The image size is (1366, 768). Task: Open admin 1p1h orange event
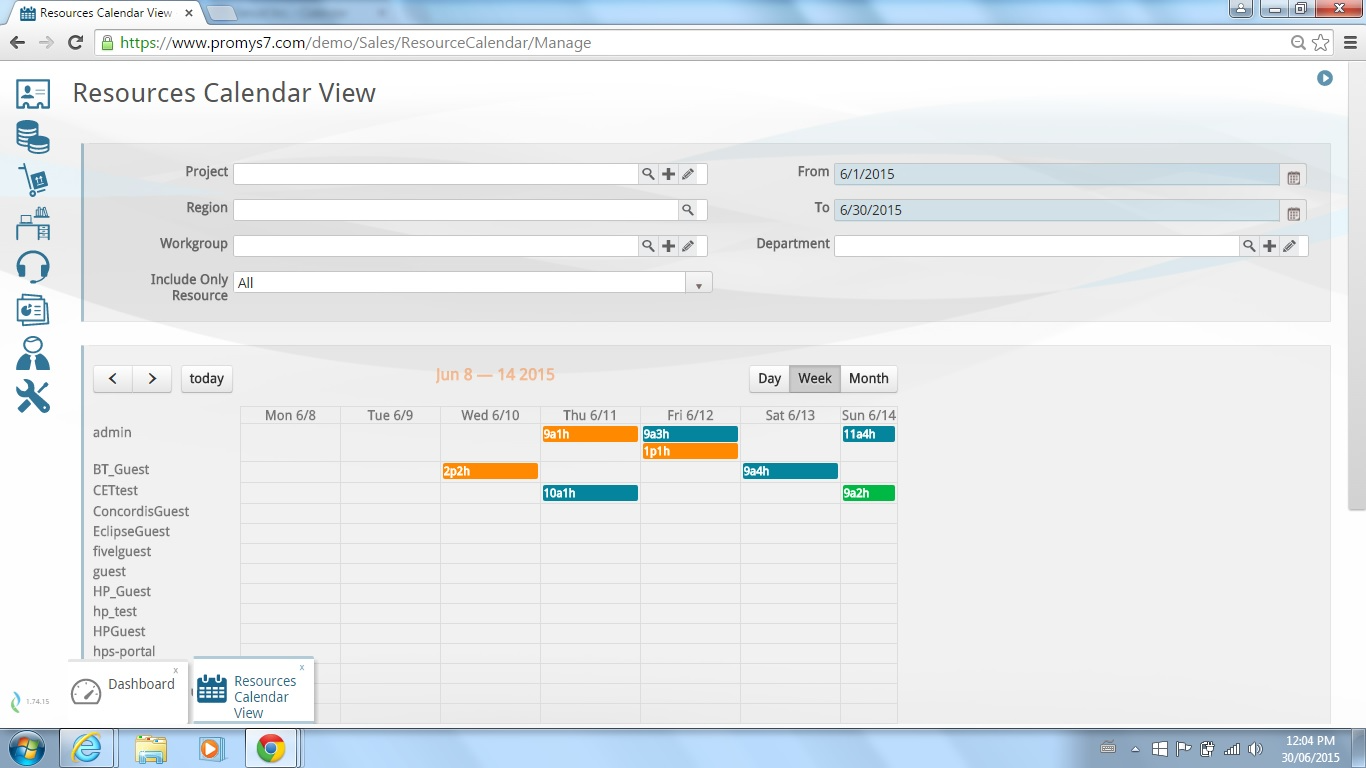pos(690,451)
